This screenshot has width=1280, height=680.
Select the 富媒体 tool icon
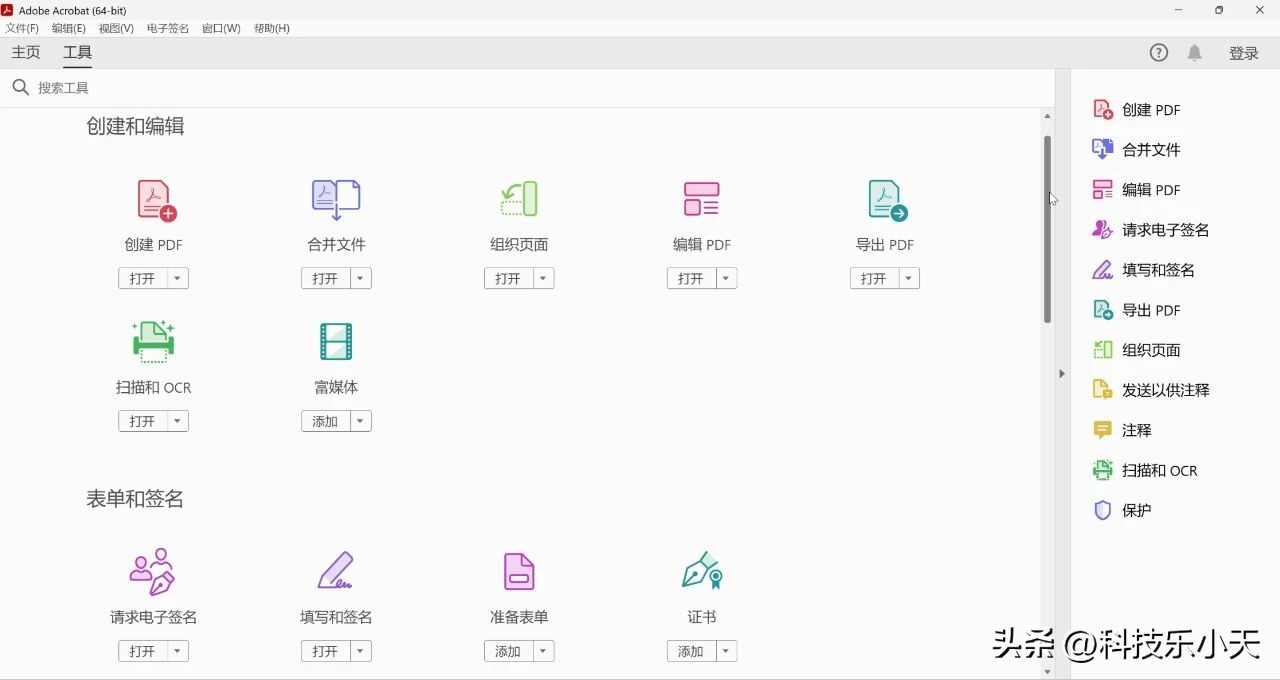tap(336, 342)
